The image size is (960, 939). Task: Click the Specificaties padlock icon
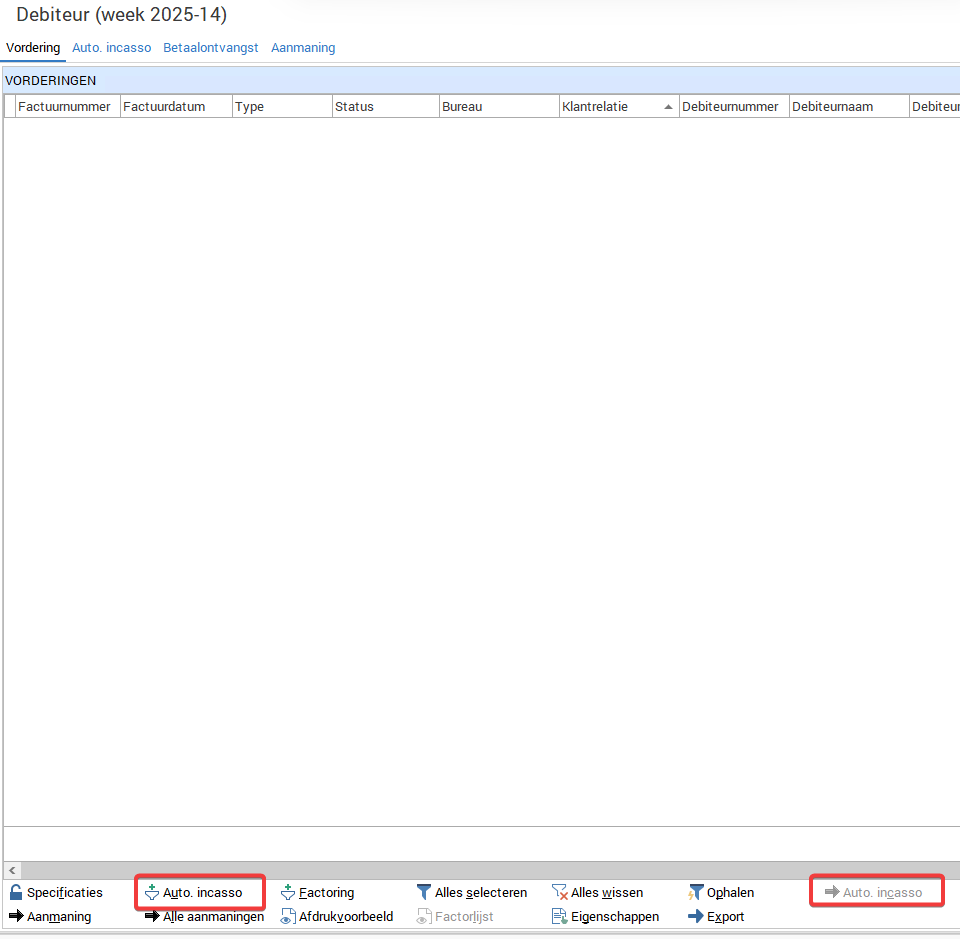point(16,892)
